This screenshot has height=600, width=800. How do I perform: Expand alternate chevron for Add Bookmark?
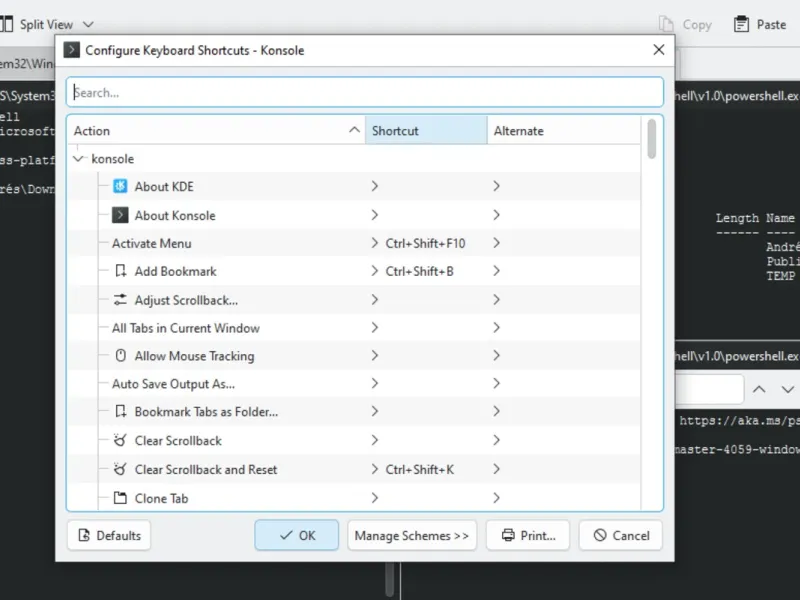pos(496,271)
